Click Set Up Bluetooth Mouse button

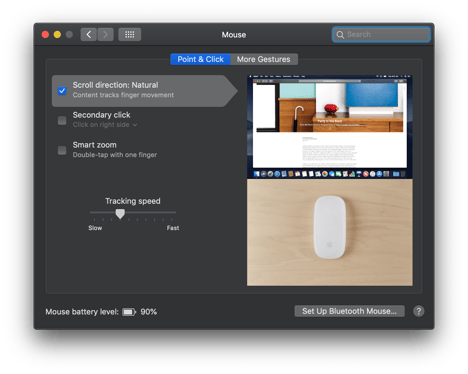pyautogui.click(x=349, y=311)
